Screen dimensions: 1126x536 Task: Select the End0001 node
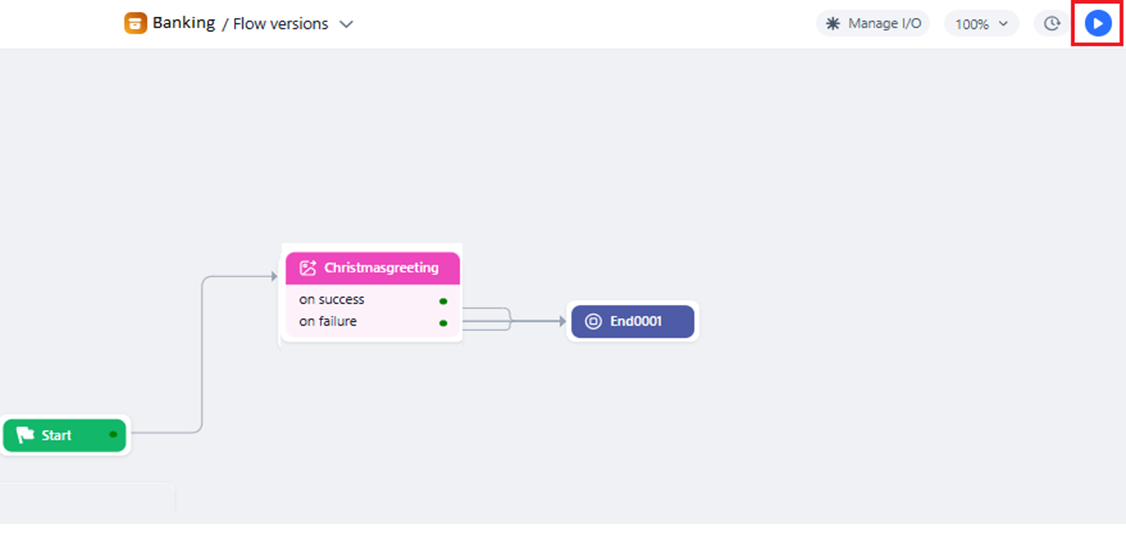coord(633,321)
